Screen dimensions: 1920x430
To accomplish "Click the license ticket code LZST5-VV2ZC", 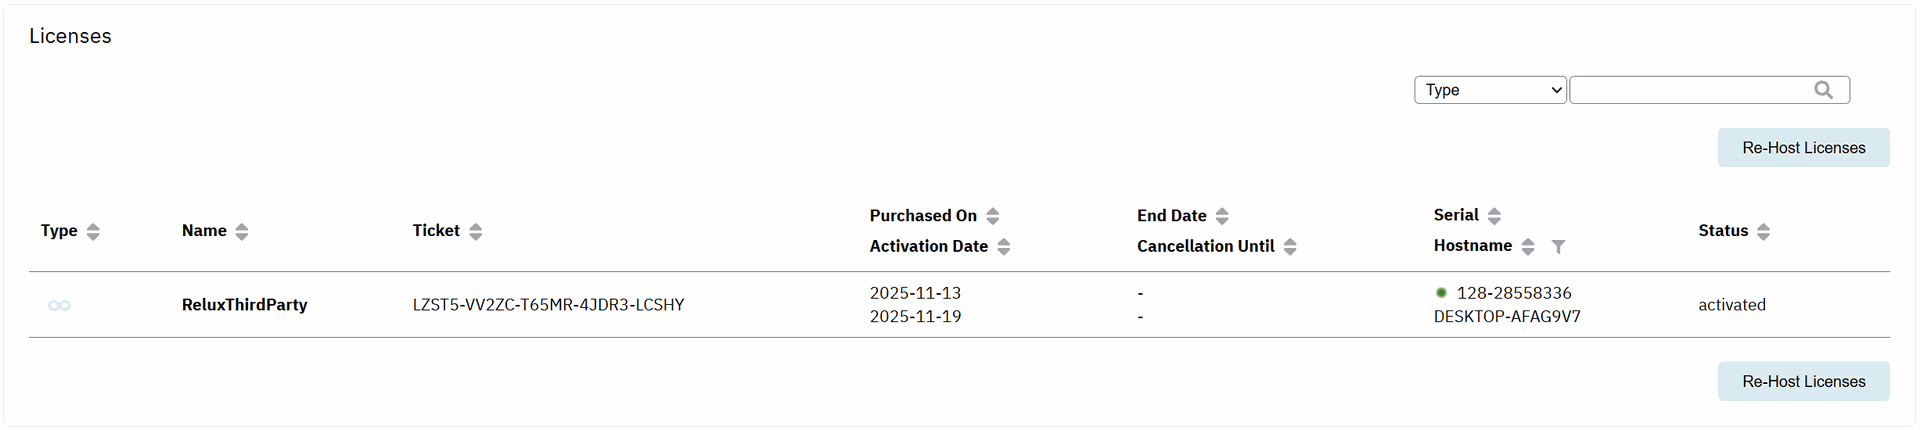I will (x=548, y=305).
